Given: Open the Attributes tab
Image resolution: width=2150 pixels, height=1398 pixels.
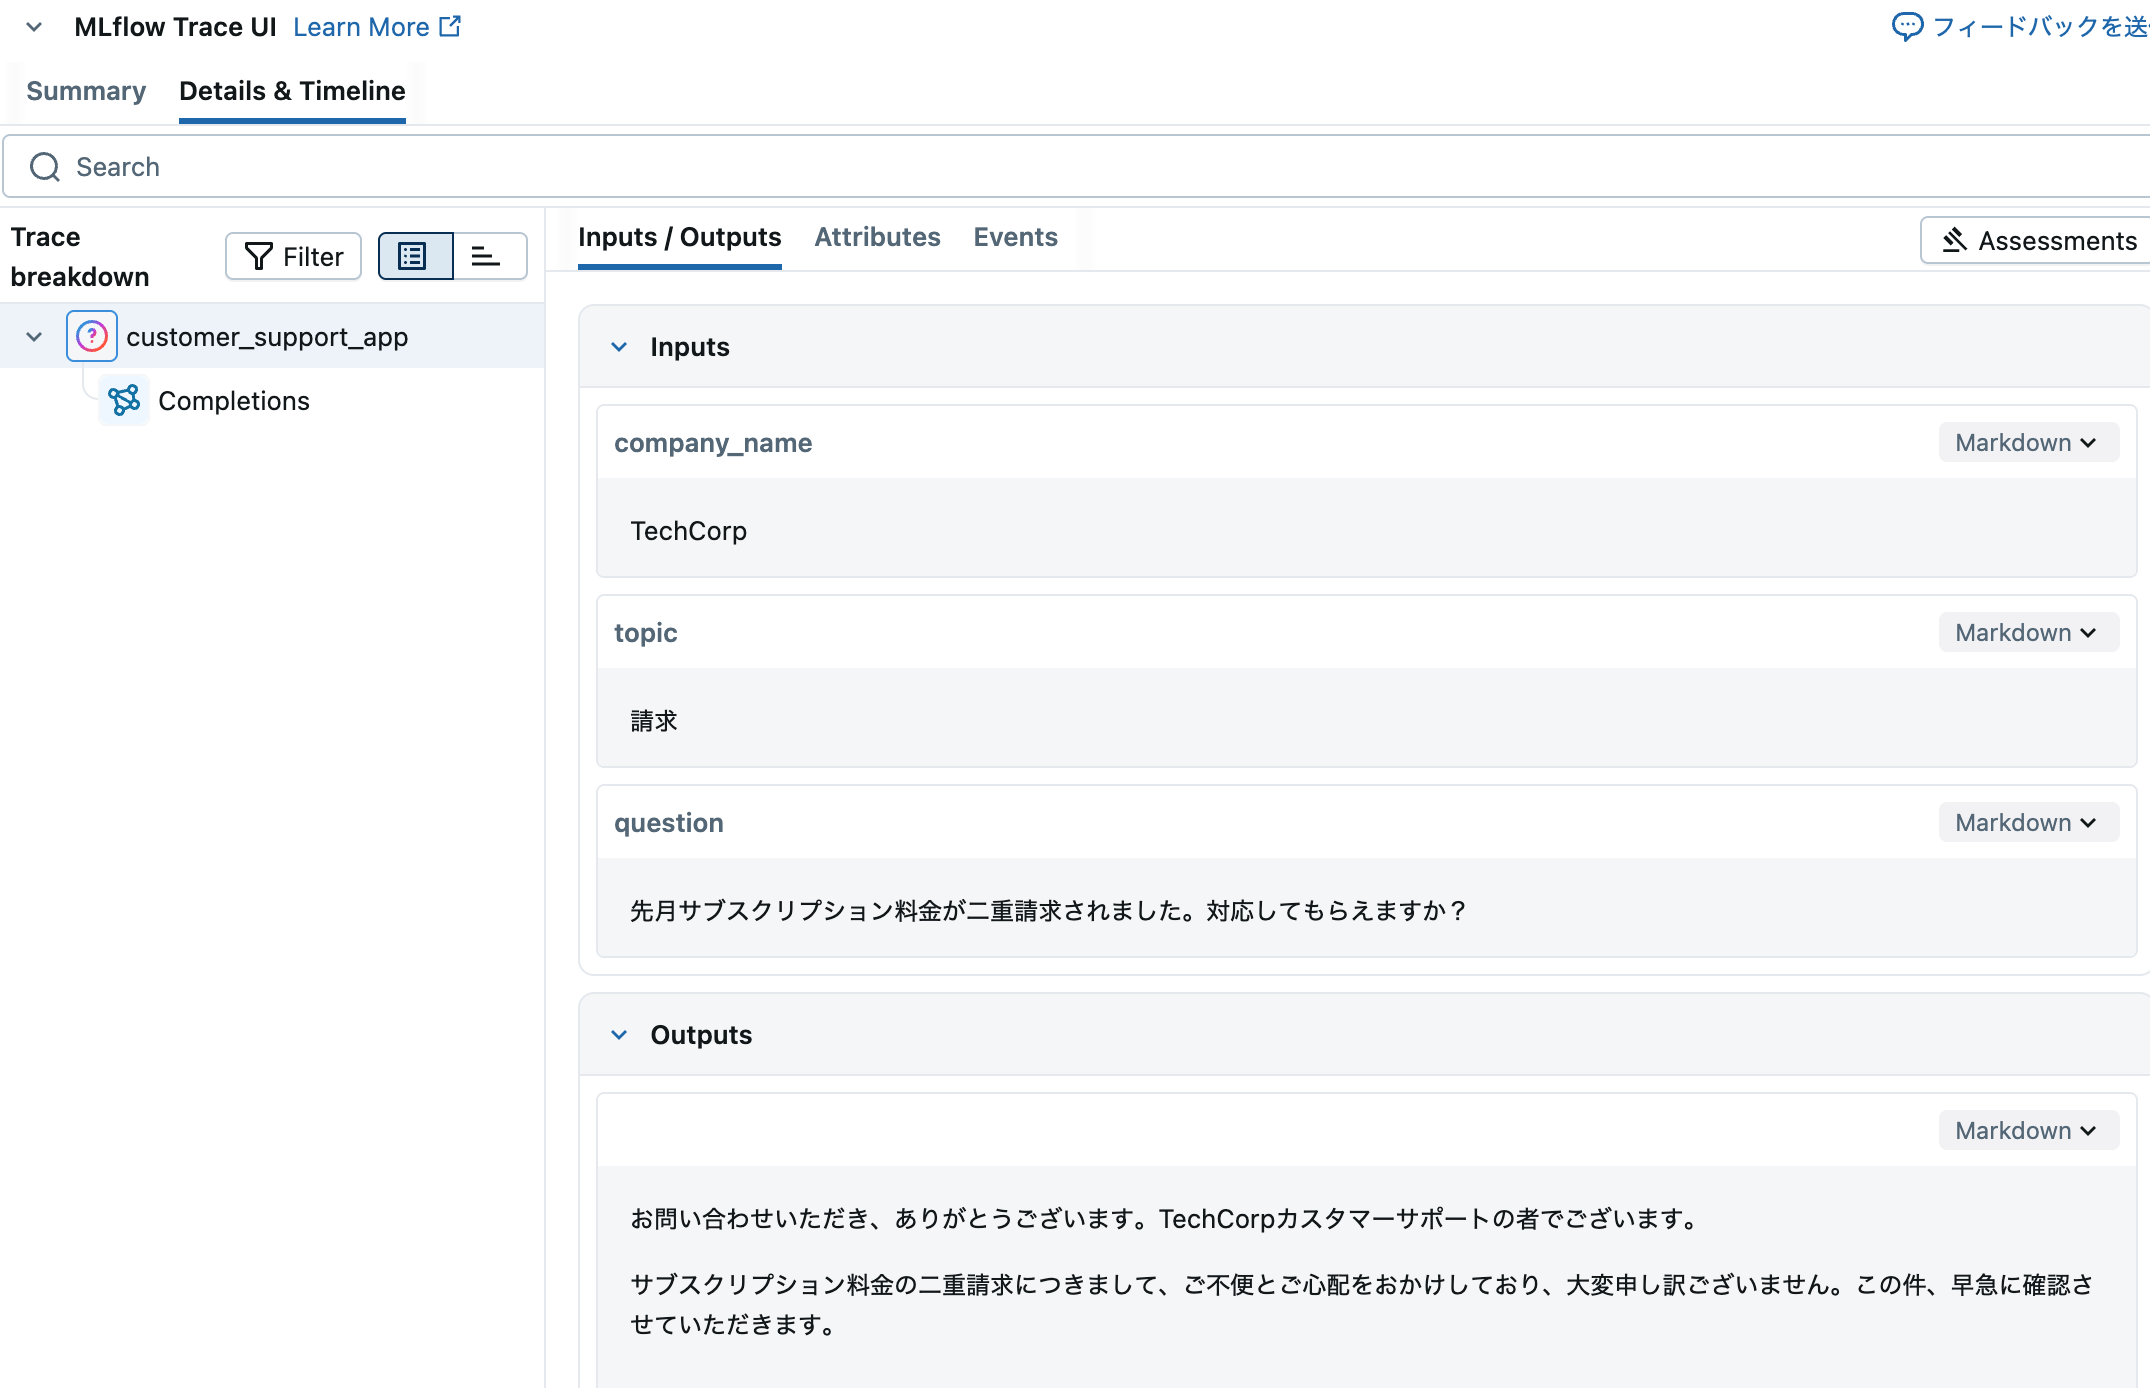Looking at the screenshot, I should point(877,237).
